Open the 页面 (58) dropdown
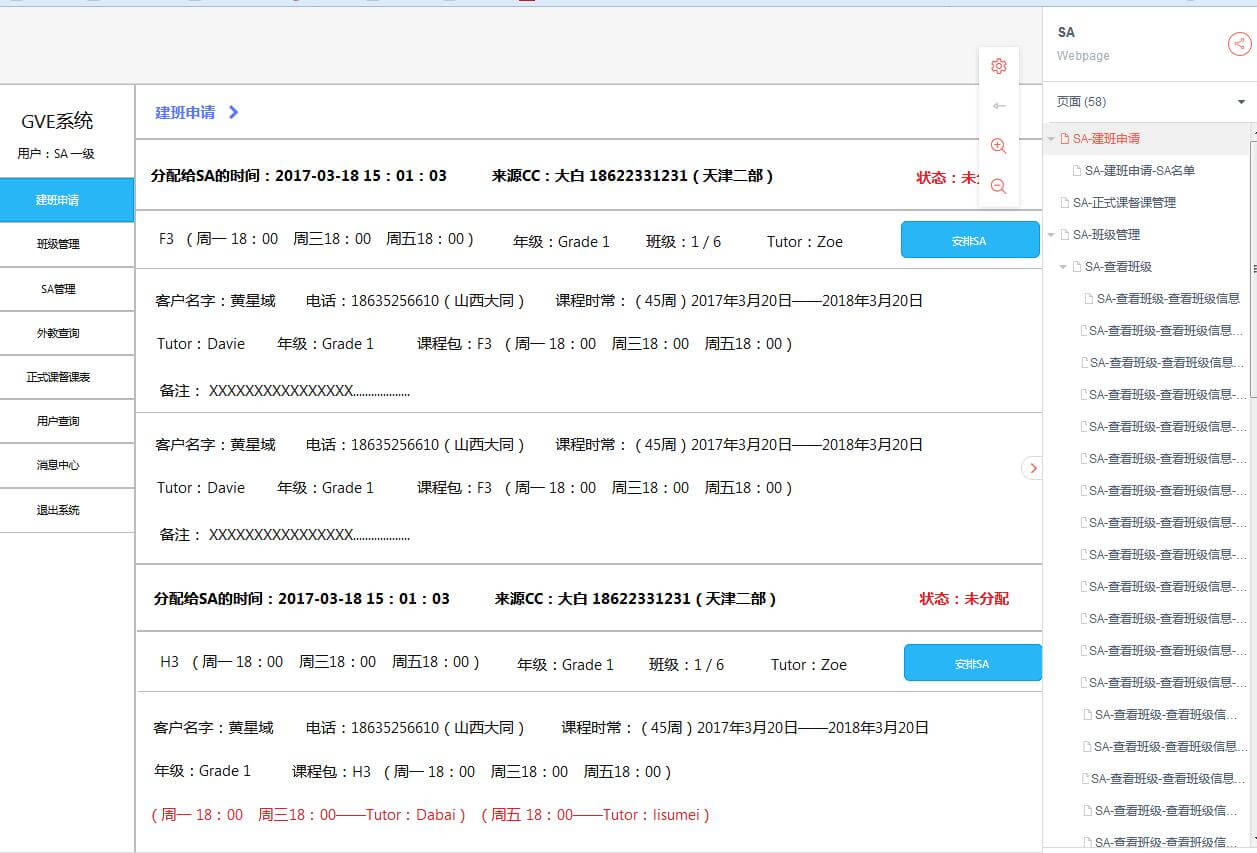 point(1241,102)
